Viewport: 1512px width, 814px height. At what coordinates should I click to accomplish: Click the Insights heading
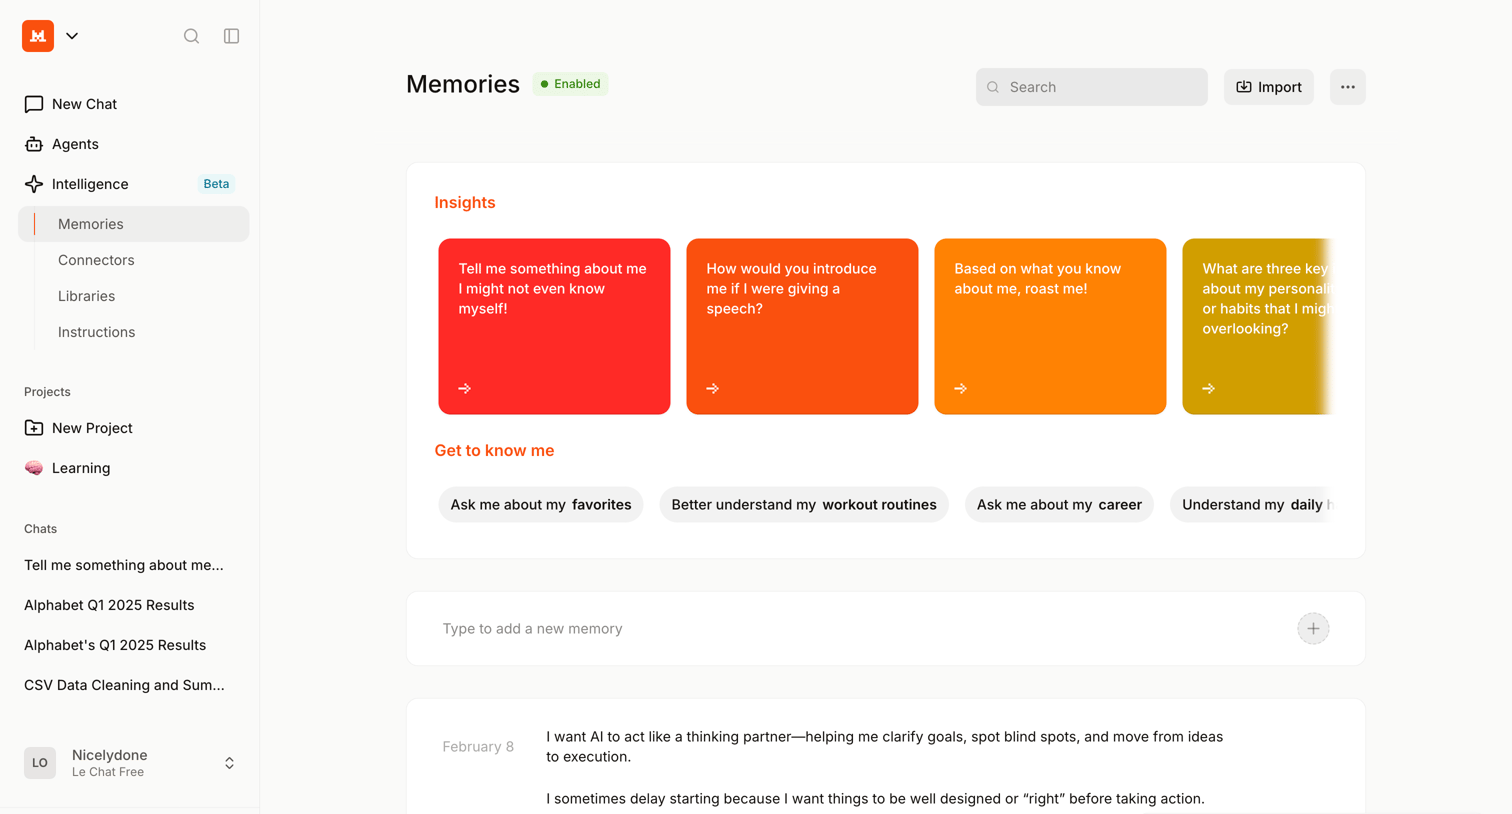tap(465, 202)
